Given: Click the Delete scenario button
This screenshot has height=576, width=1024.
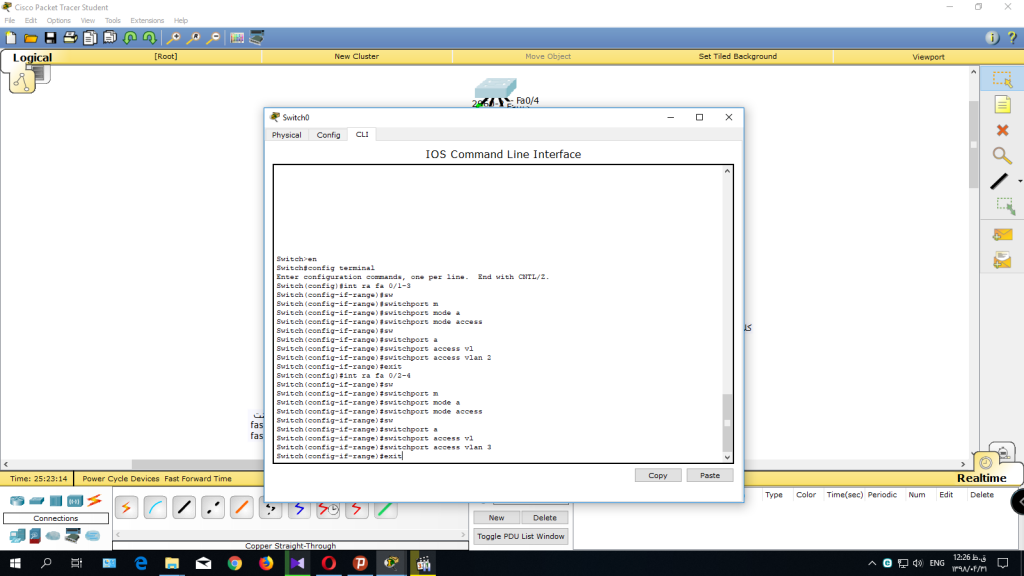Looking at the screenshot, I should (x=545, y=517).
